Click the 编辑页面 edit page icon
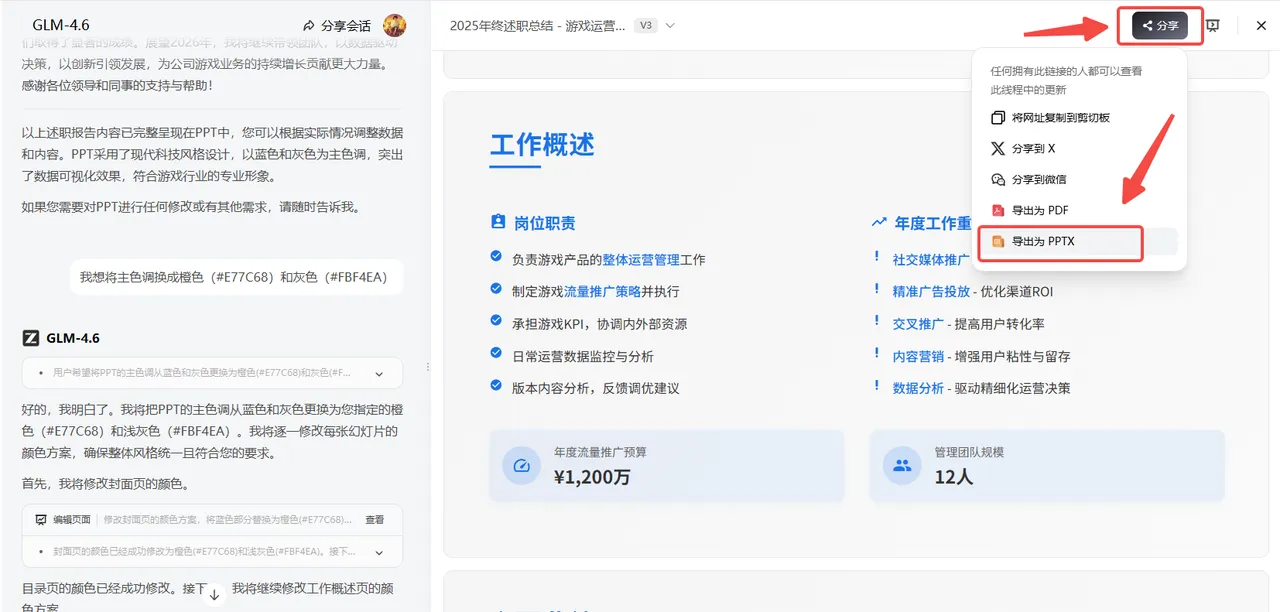 coord(41,520)
